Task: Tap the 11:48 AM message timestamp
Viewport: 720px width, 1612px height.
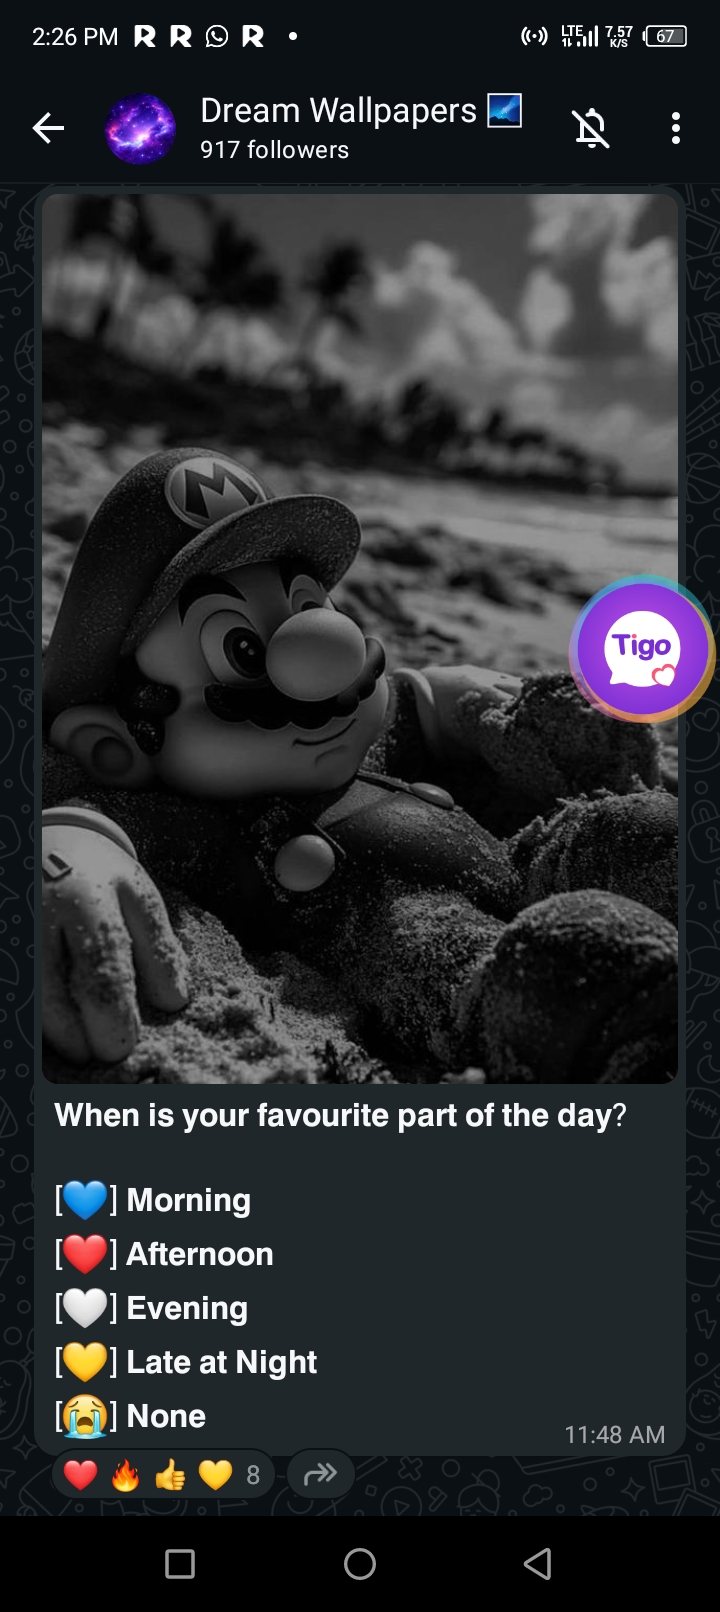Action: pos(615,1435)
